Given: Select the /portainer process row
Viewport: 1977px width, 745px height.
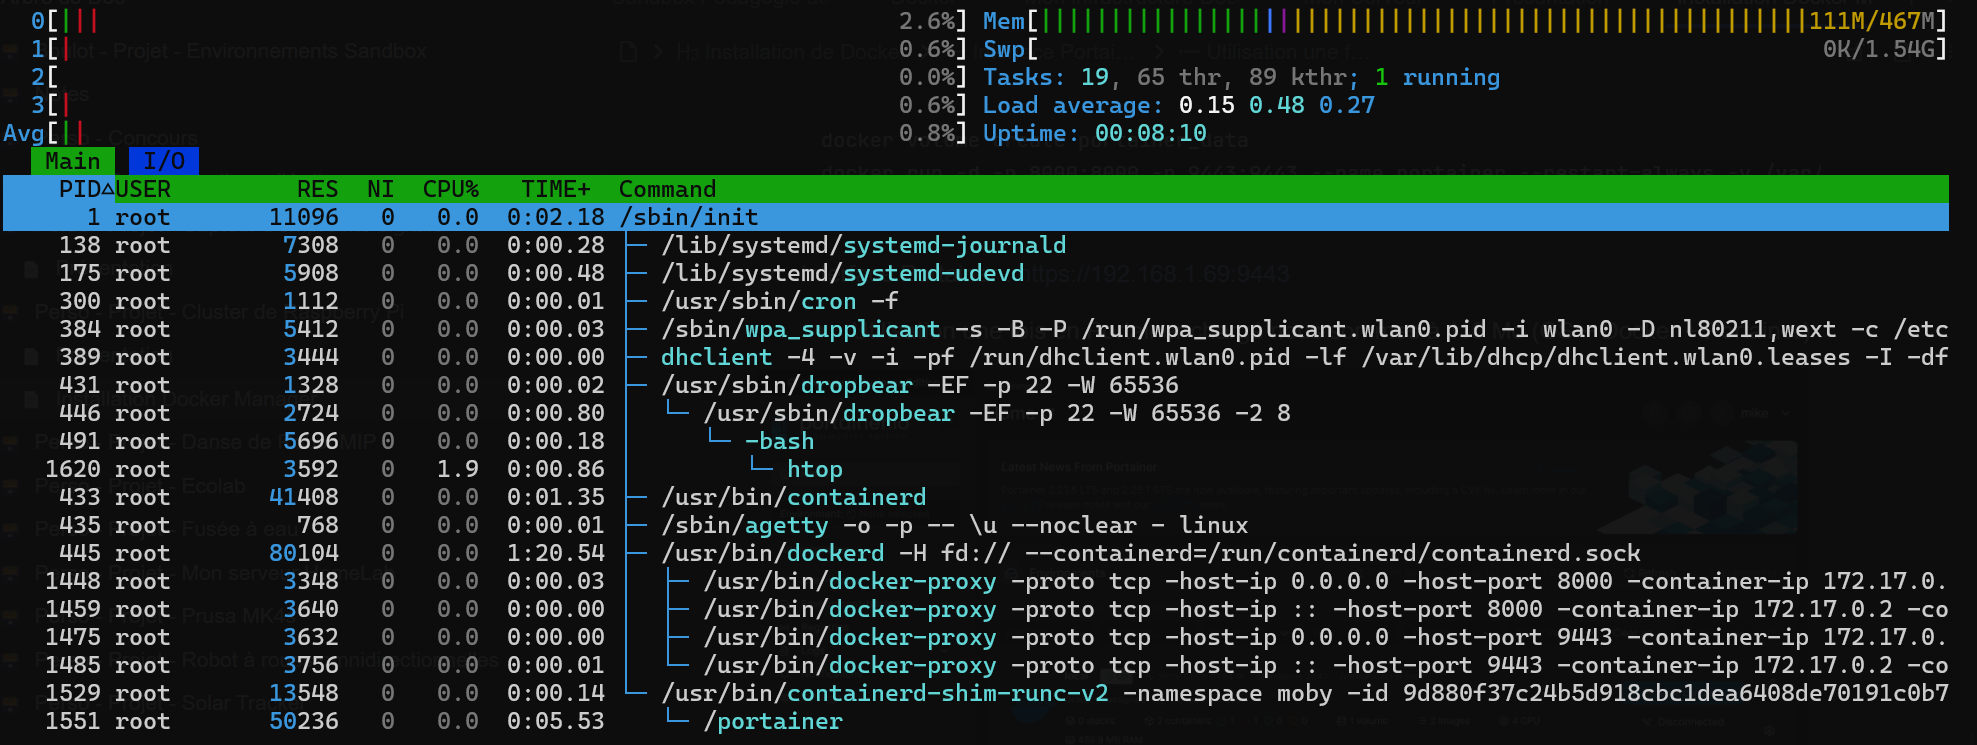Looking at the screenshot, I should 976,721.
